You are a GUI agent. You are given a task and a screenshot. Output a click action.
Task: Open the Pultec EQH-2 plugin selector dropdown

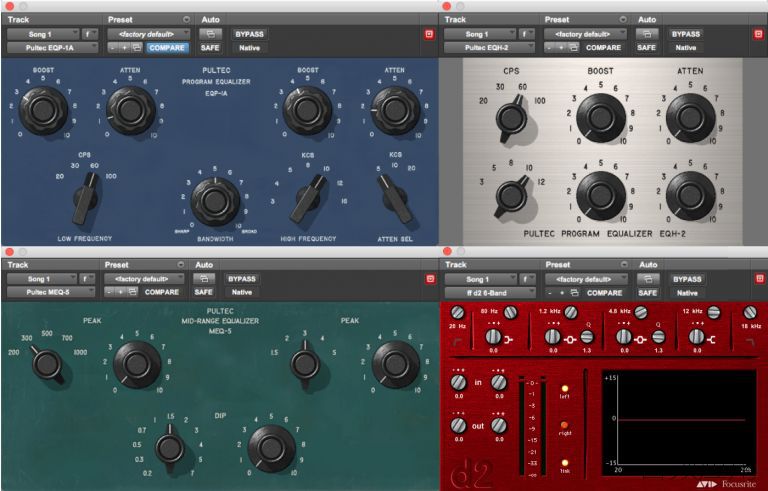click(489, 48)
